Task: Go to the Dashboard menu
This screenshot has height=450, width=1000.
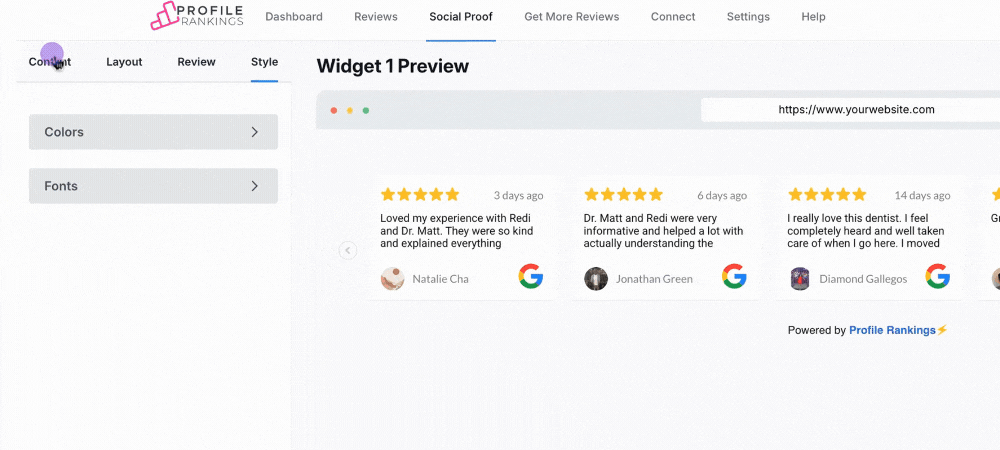Action: coord(294,17)
